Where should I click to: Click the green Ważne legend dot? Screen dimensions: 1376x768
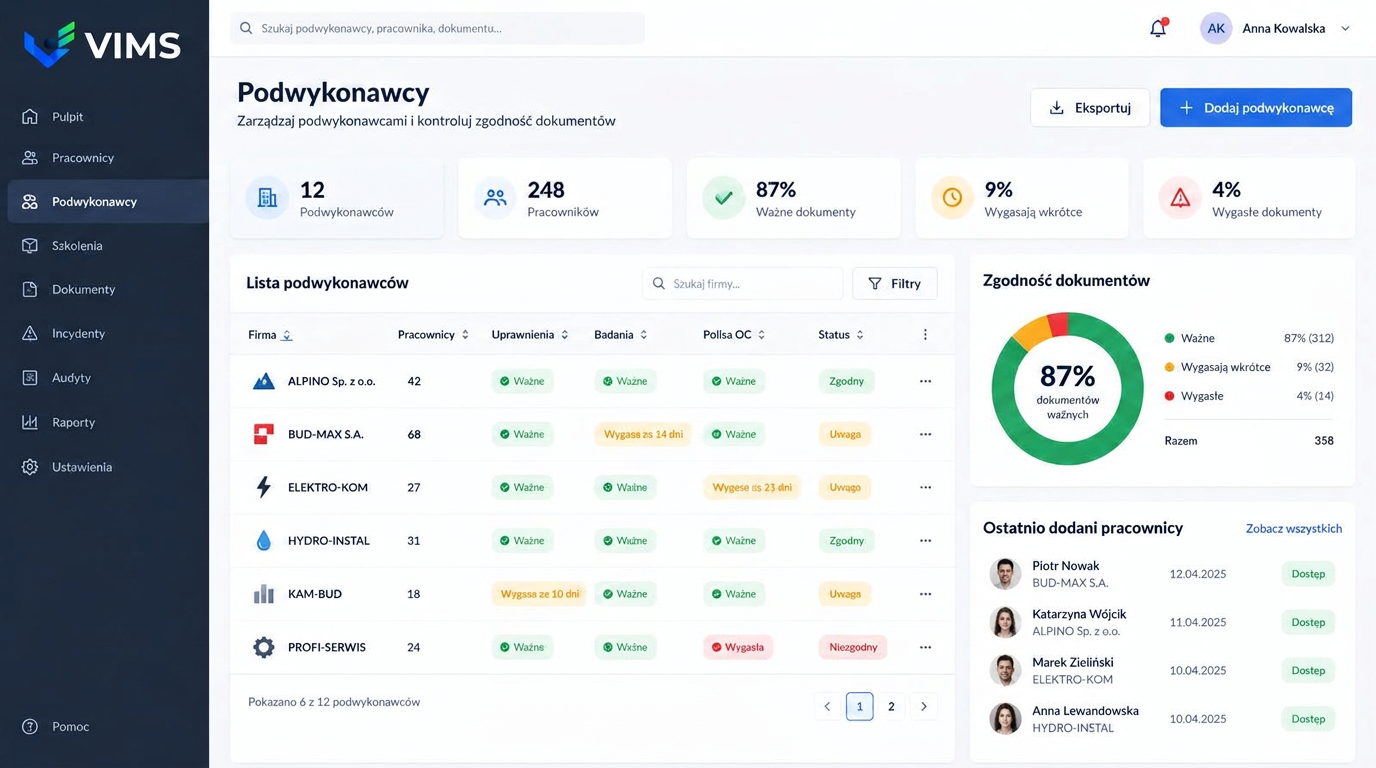tap(1169, 339)
